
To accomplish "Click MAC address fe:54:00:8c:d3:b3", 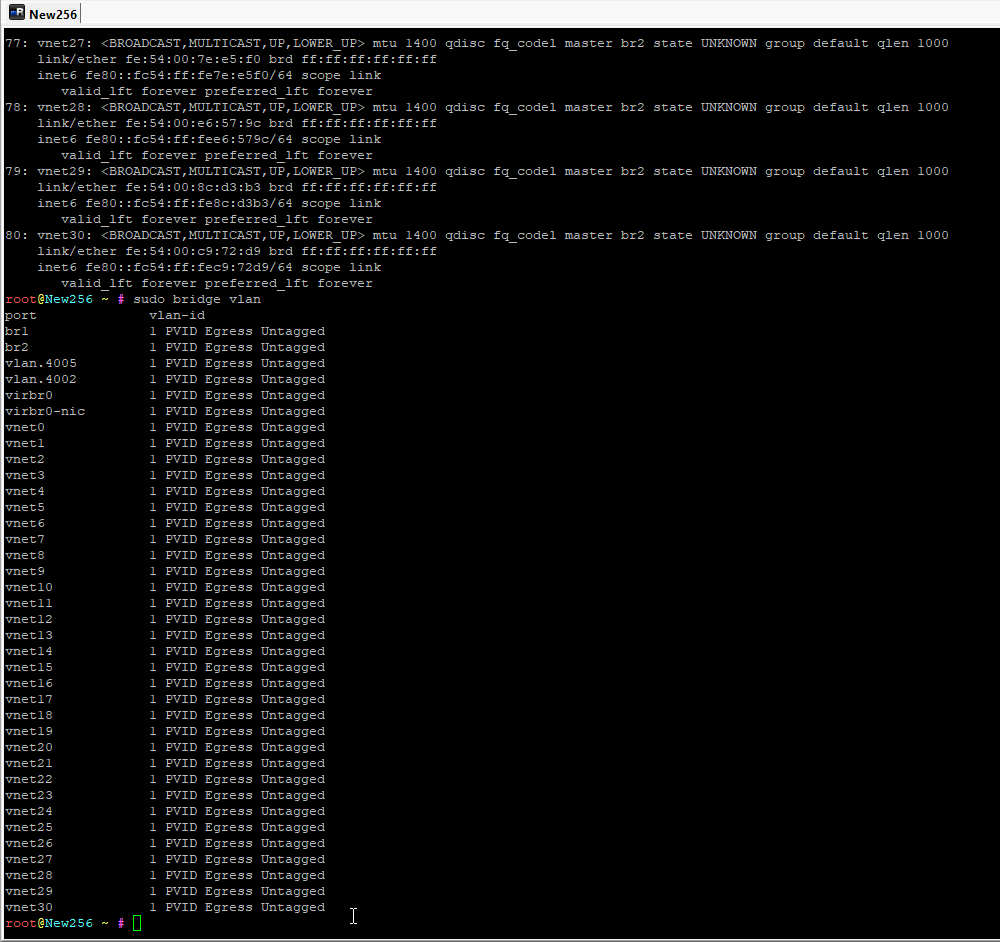I will click(193, 187).
